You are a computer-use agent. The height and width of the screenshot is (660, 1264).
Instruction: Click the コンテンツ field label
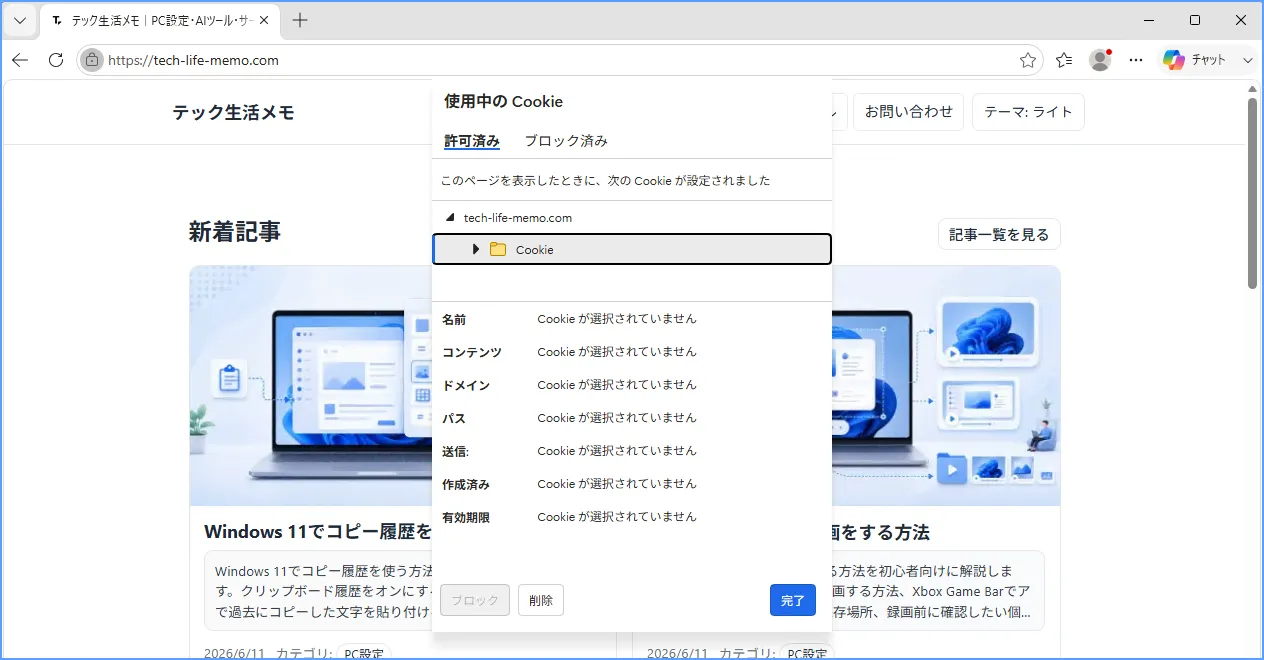[472, 352]
